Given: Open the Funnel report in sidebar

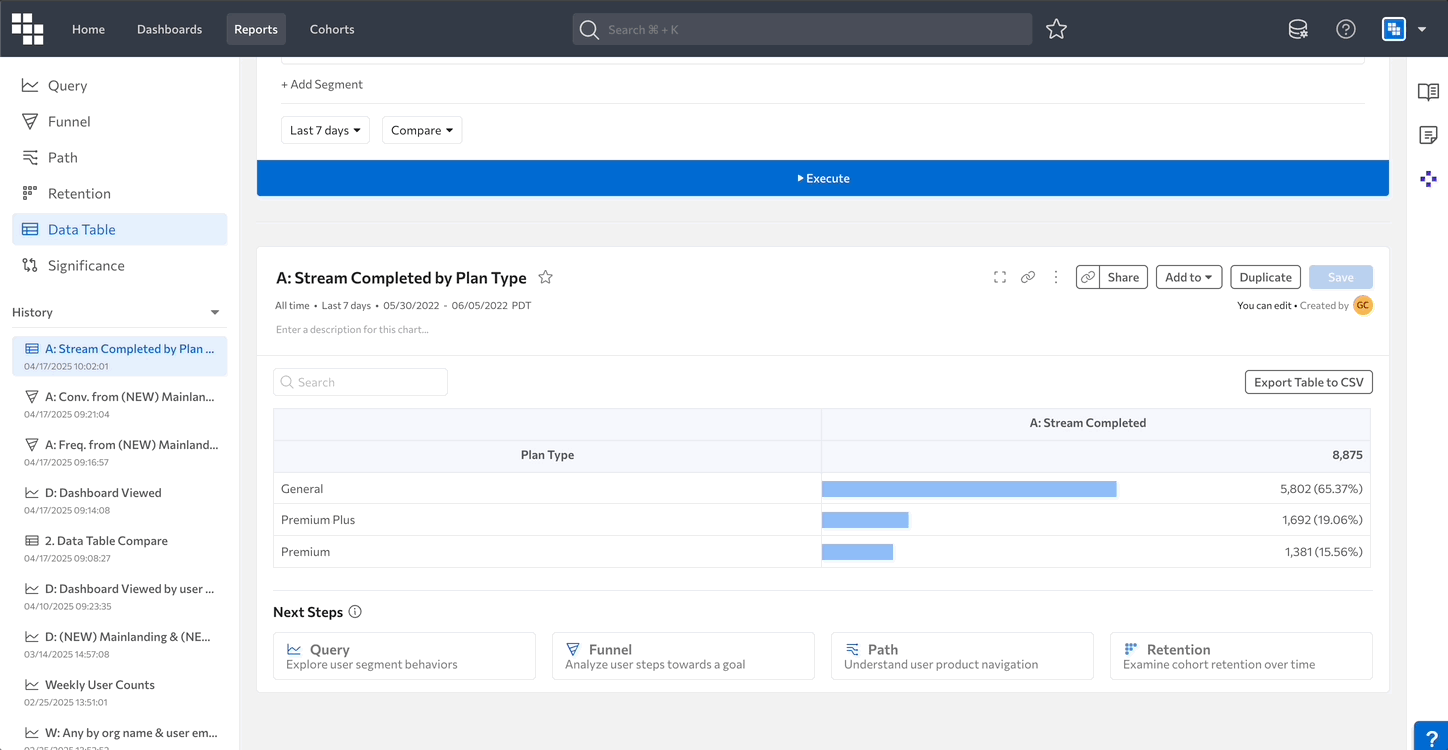Looking at the screenshot, I should (x=119, y=121).
